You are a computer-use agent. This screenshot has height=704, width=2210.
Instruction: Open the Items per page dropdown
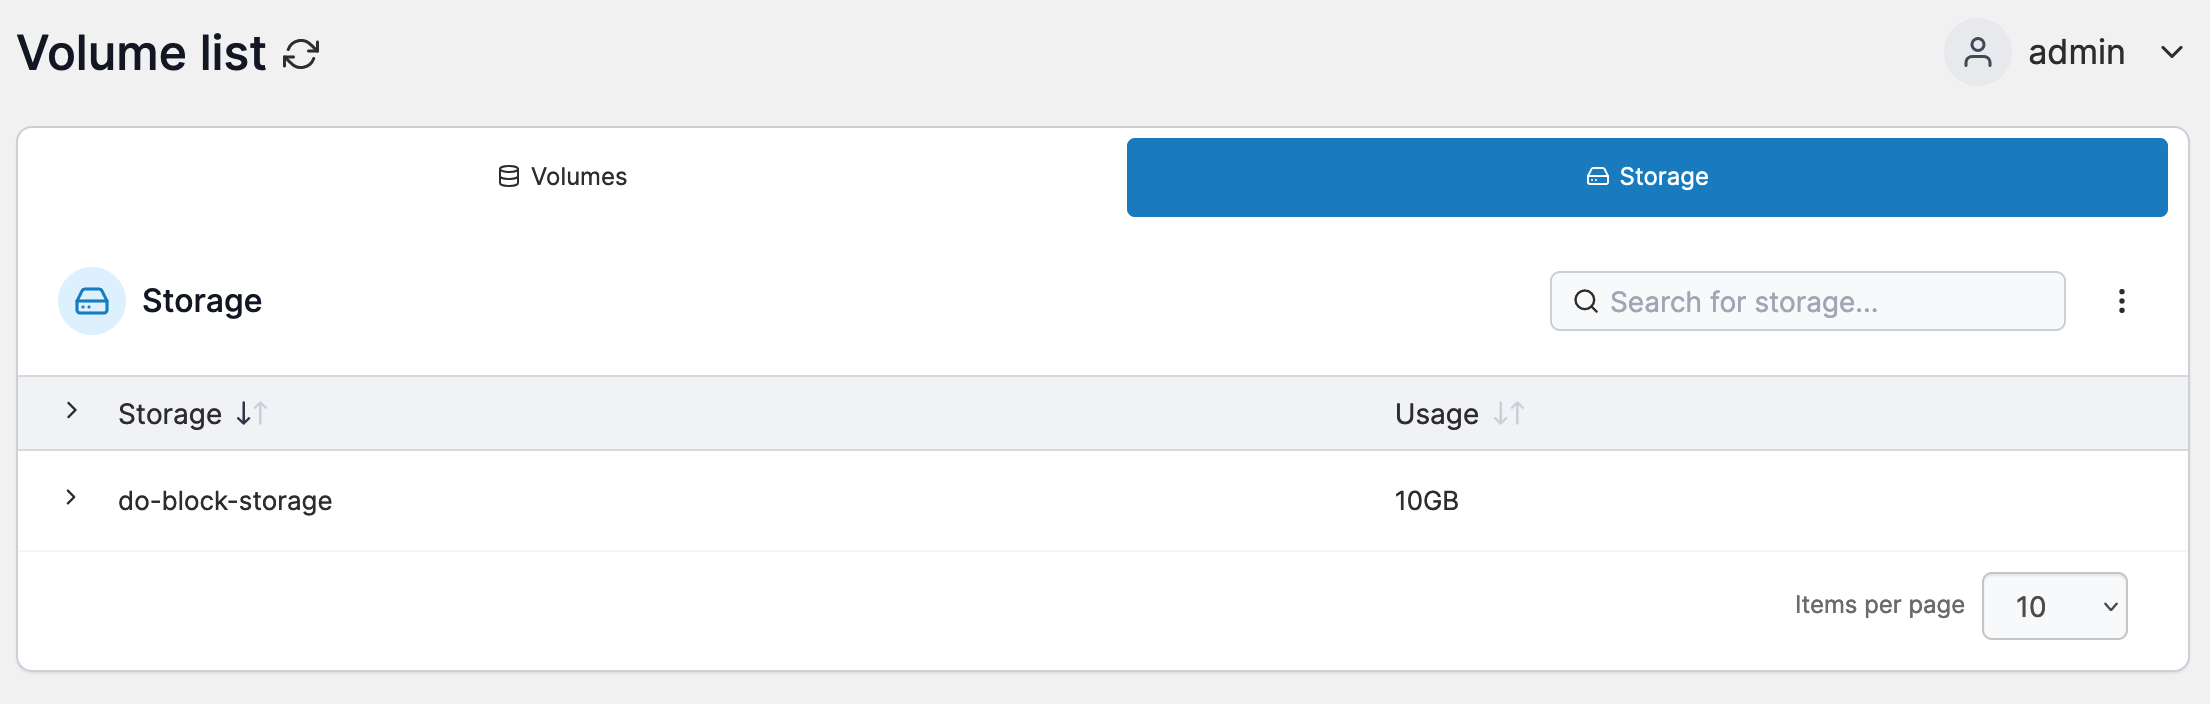pyautogui.click(x=2054, y=606)
